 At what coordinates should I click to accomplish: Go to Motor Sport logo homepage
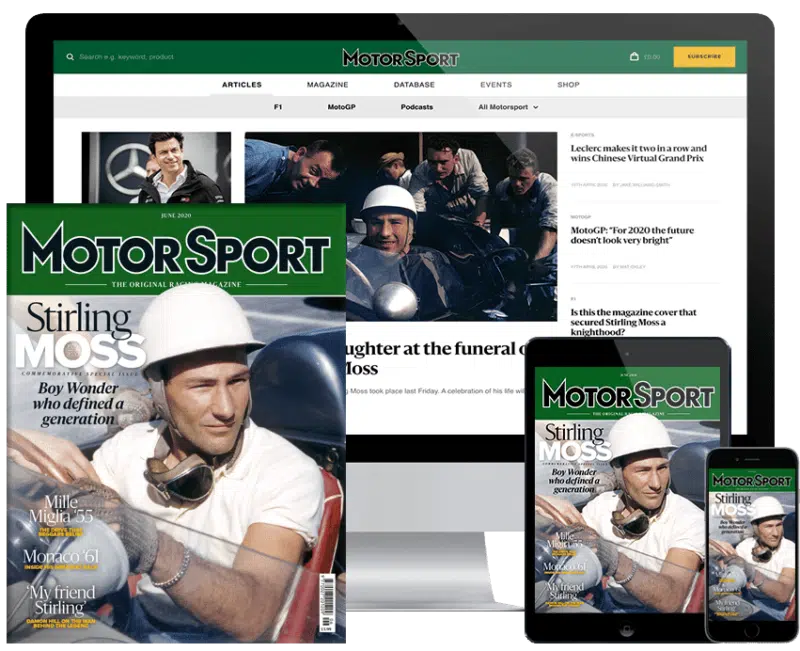[x=401, y=58]
